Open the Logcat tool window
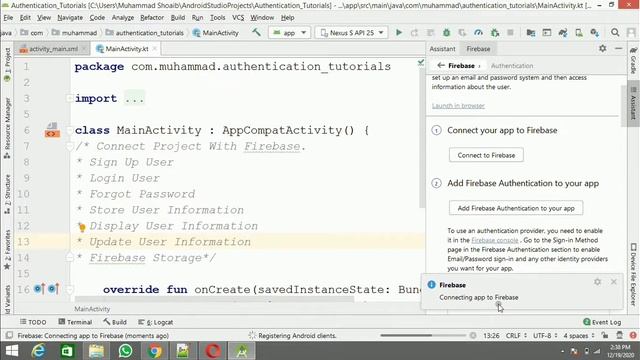Image resolution: width=640 pixels, height=360 pixels. [156, 322]
